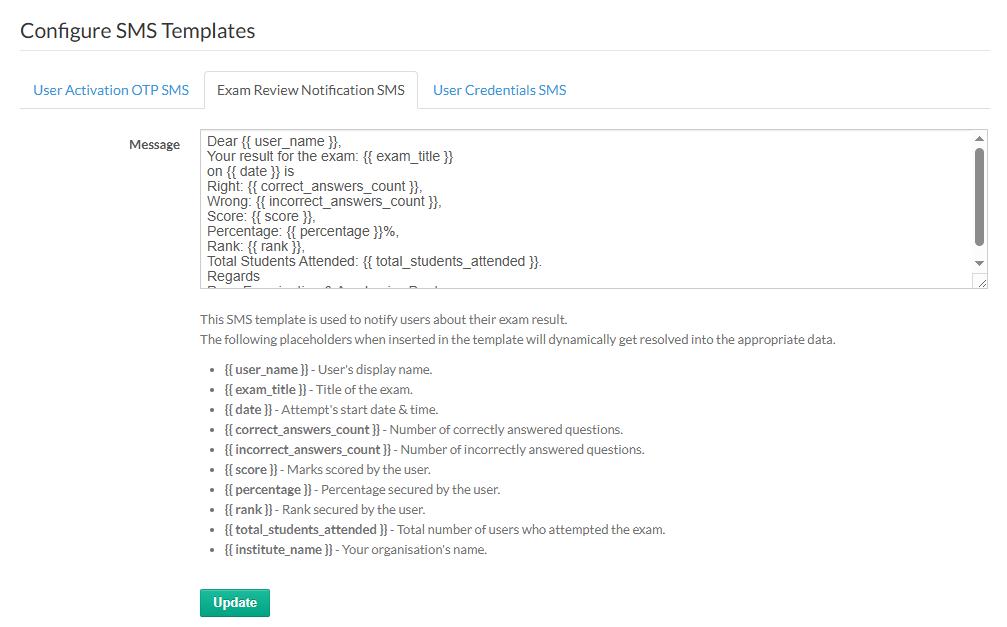Select the Exam Review Notification SMS tab

point(311,90)
